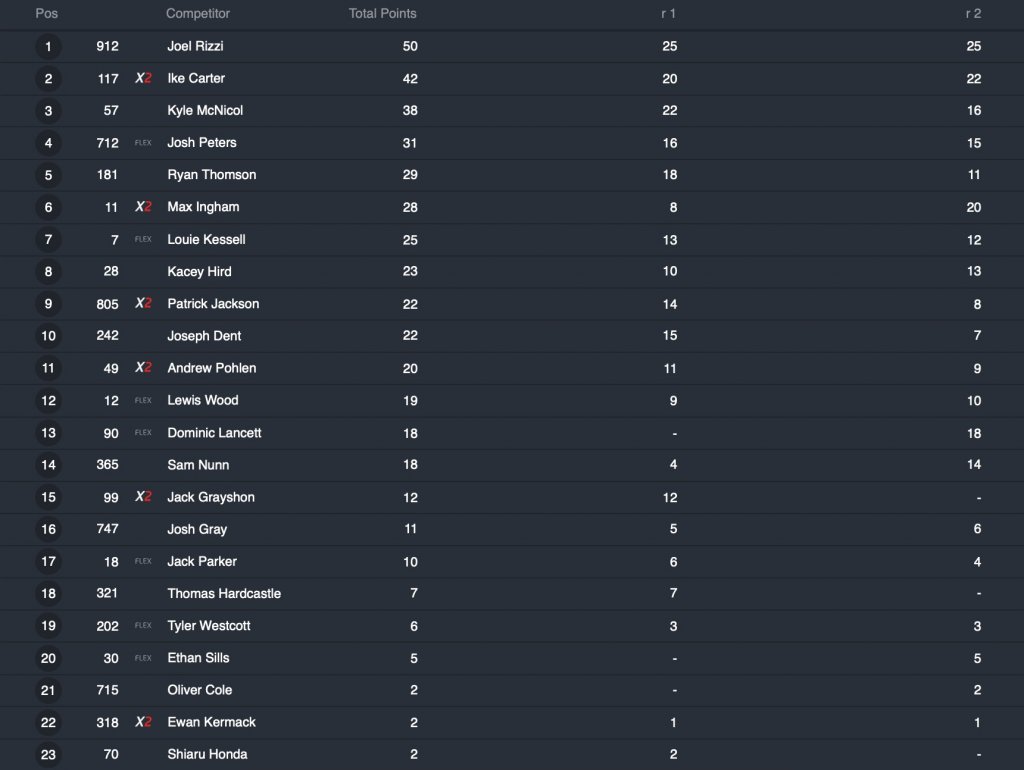
Task: Click the FLEX badge beside Ethan Sills
Action: [x=143, y=658]
